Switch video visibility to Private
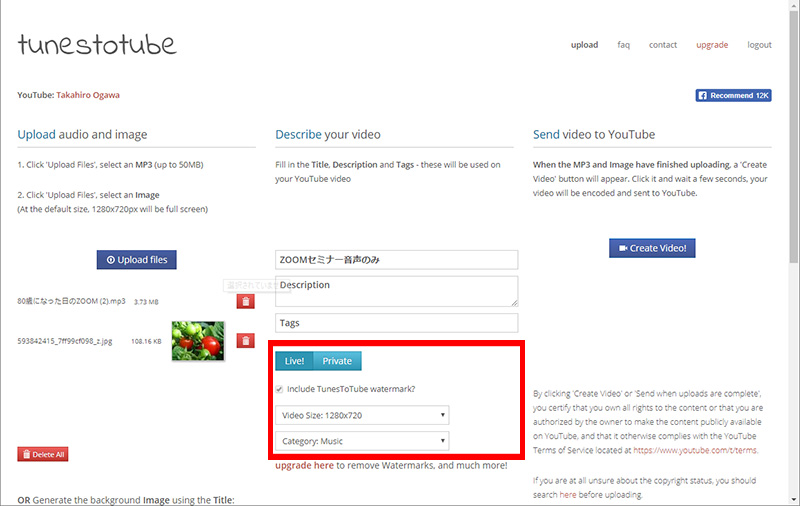Viewport: 800px width, 506px height. 338,361
